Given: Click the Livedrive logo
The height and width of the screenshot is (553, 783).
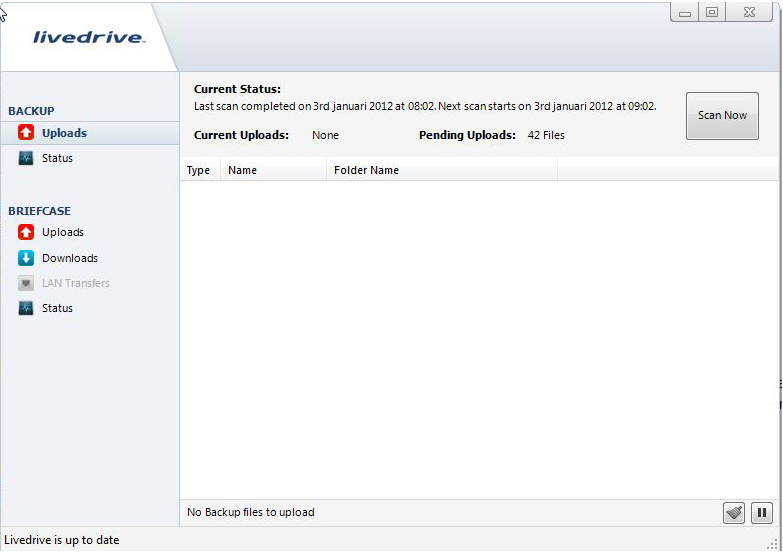Looking at the screenshot, I should click(88, 38).
